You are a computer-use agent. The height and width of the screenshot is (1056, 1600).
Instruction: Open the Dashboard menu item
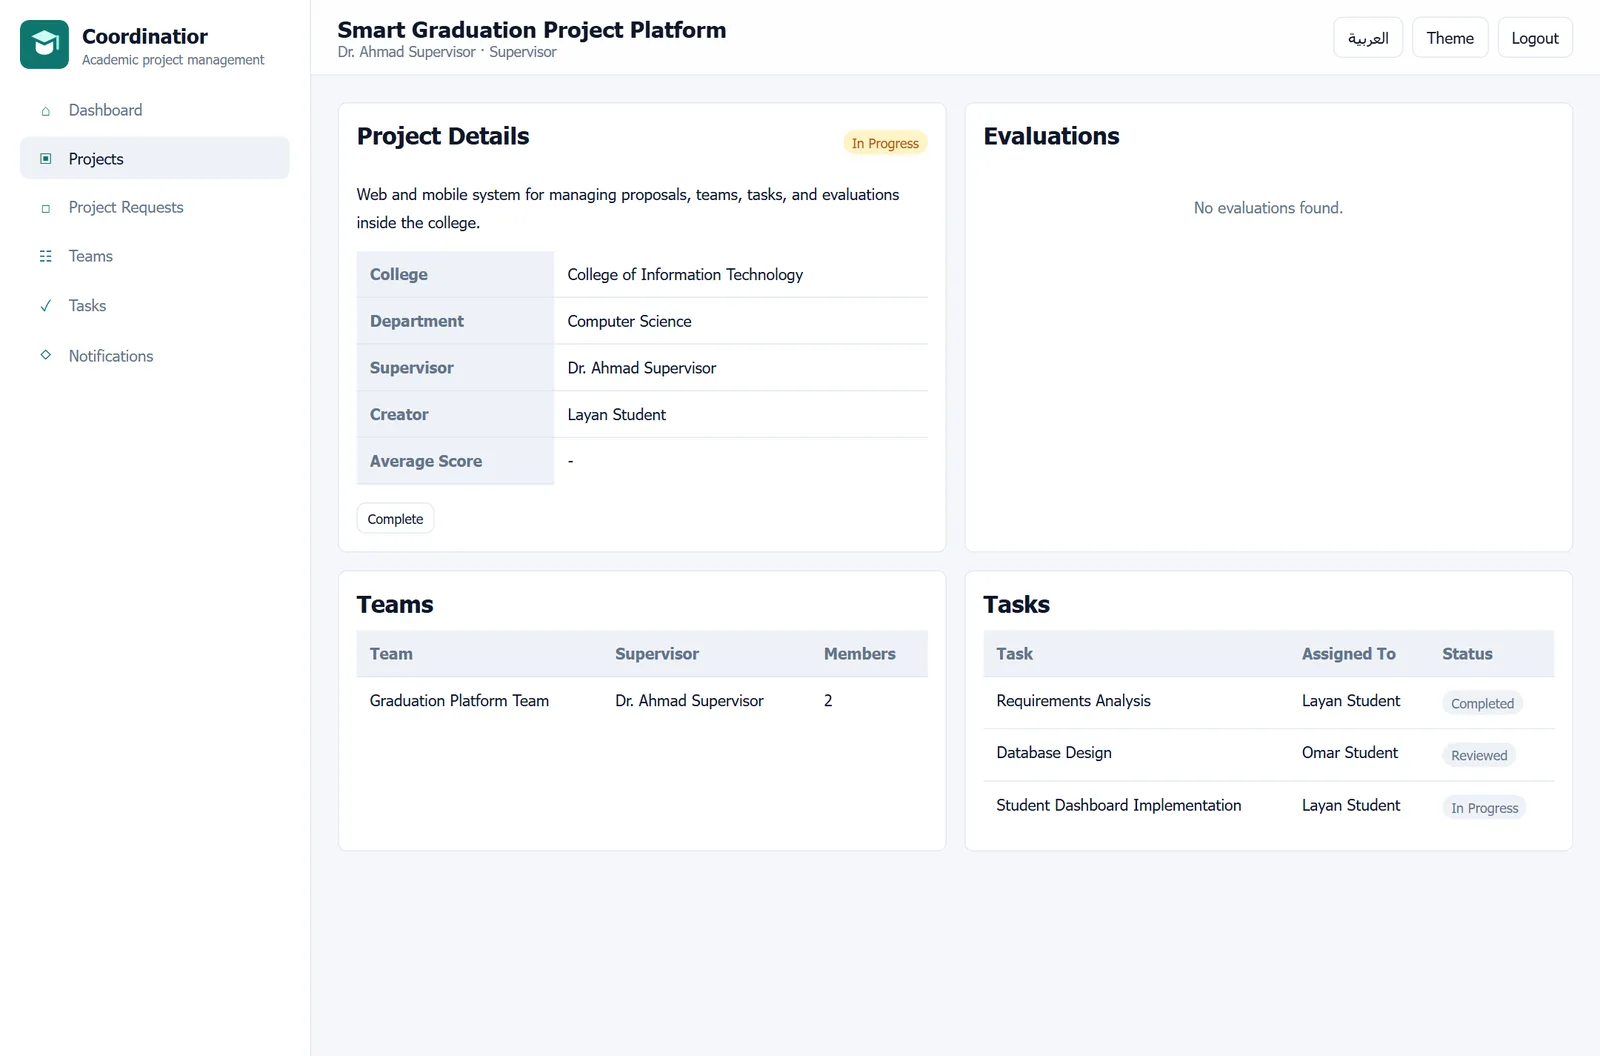click(x=155, y=110)
